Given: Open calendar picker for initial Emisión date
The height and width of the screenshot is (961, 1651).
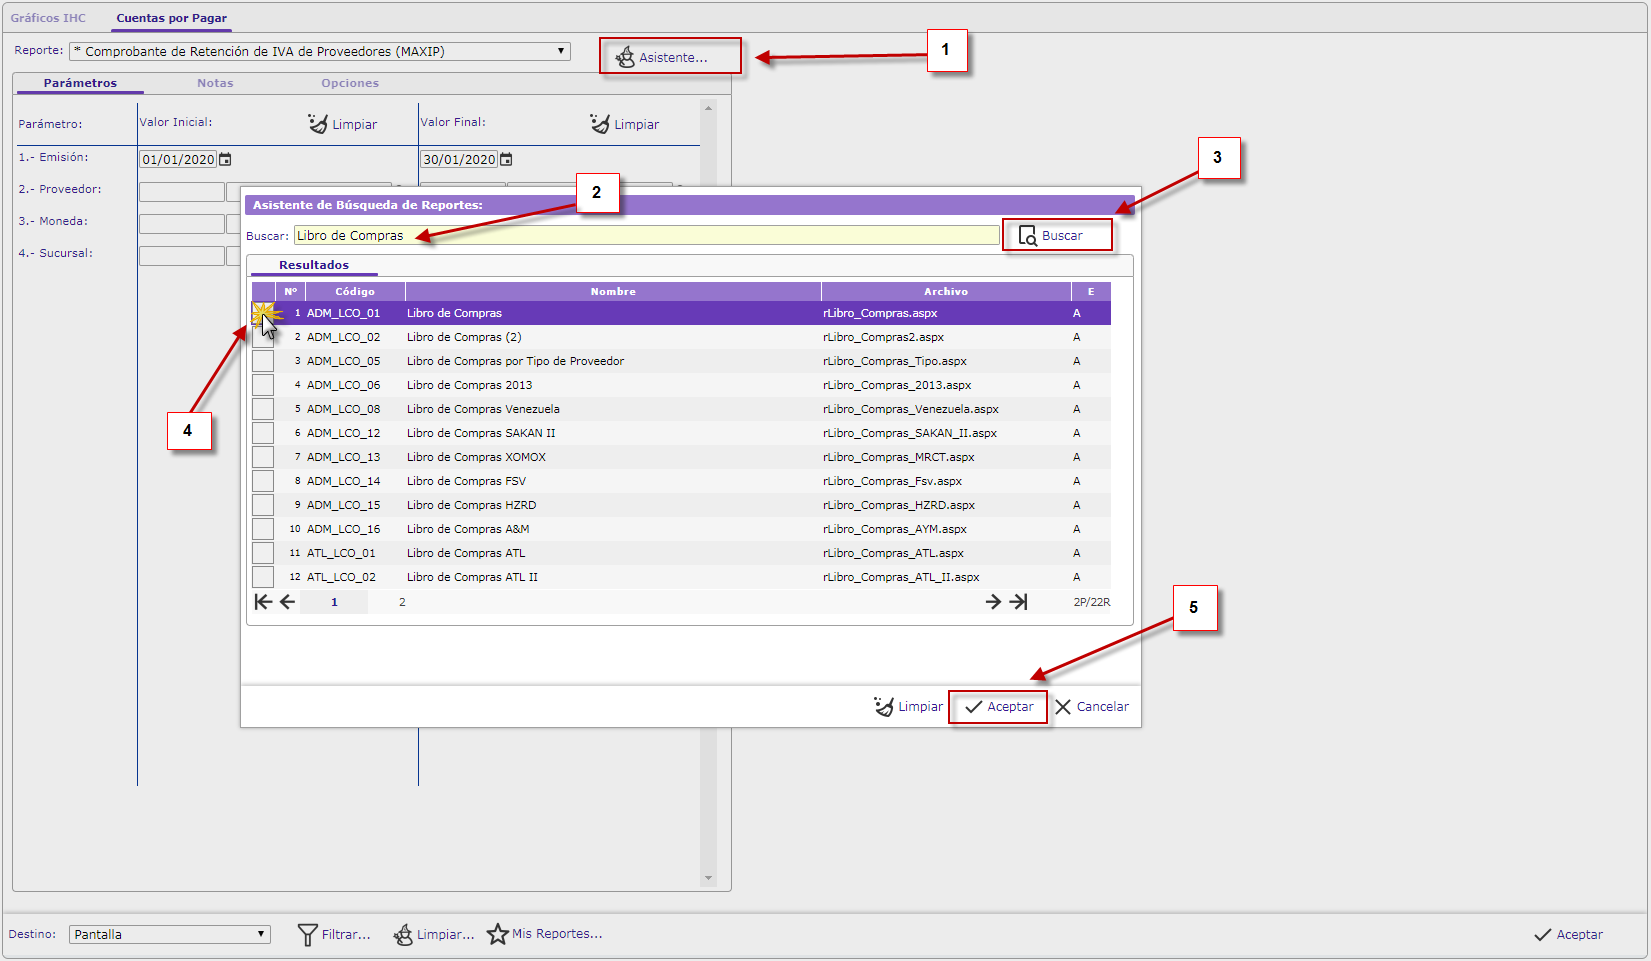Looking at the screenshot, I should pyautogui.click(x=226, y=160).
